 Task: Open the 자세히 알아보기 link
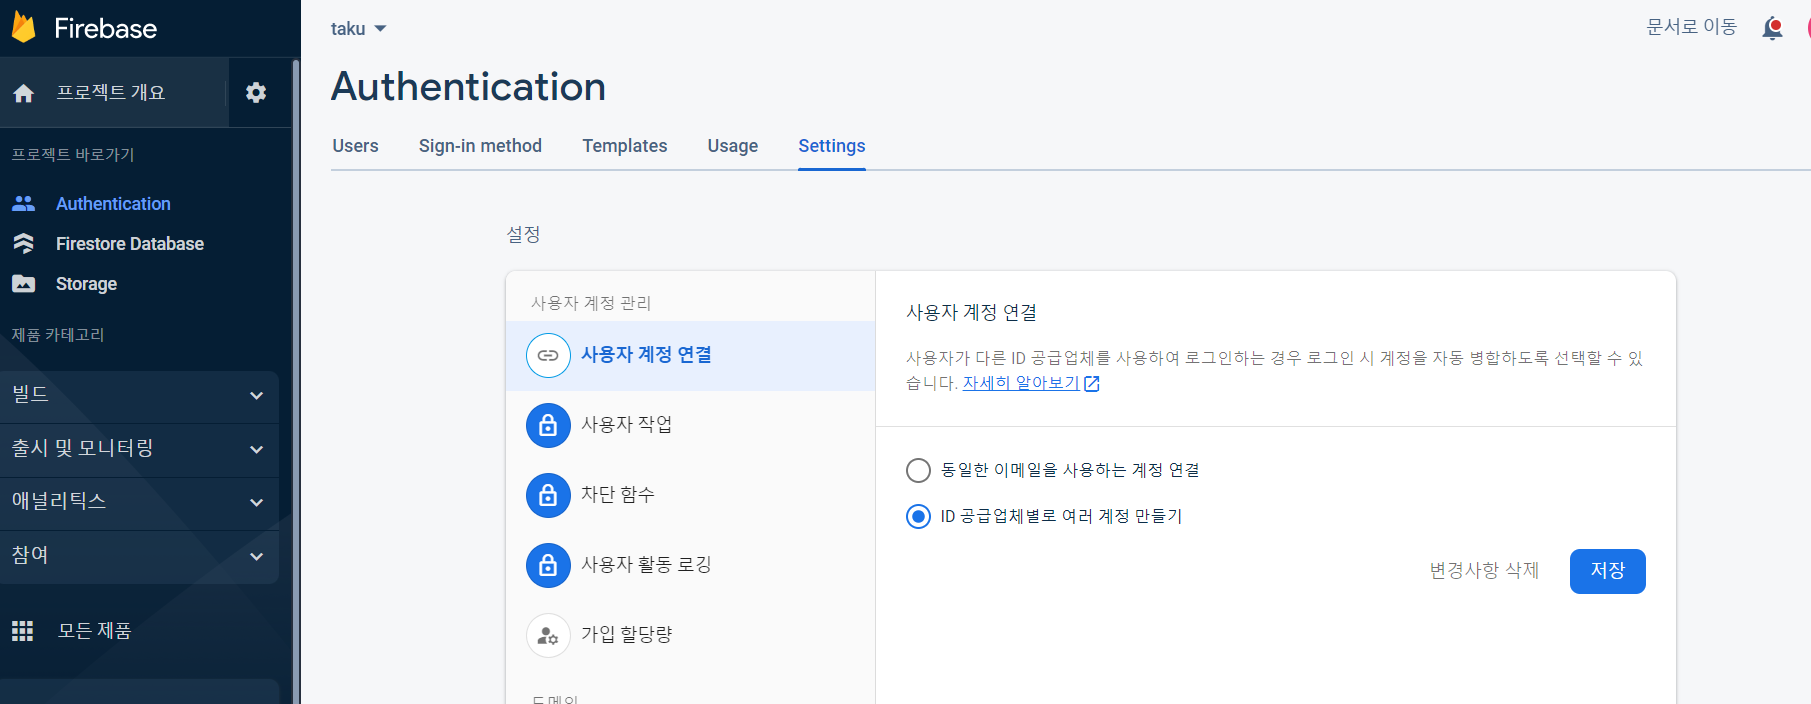tap(1021, 384)
